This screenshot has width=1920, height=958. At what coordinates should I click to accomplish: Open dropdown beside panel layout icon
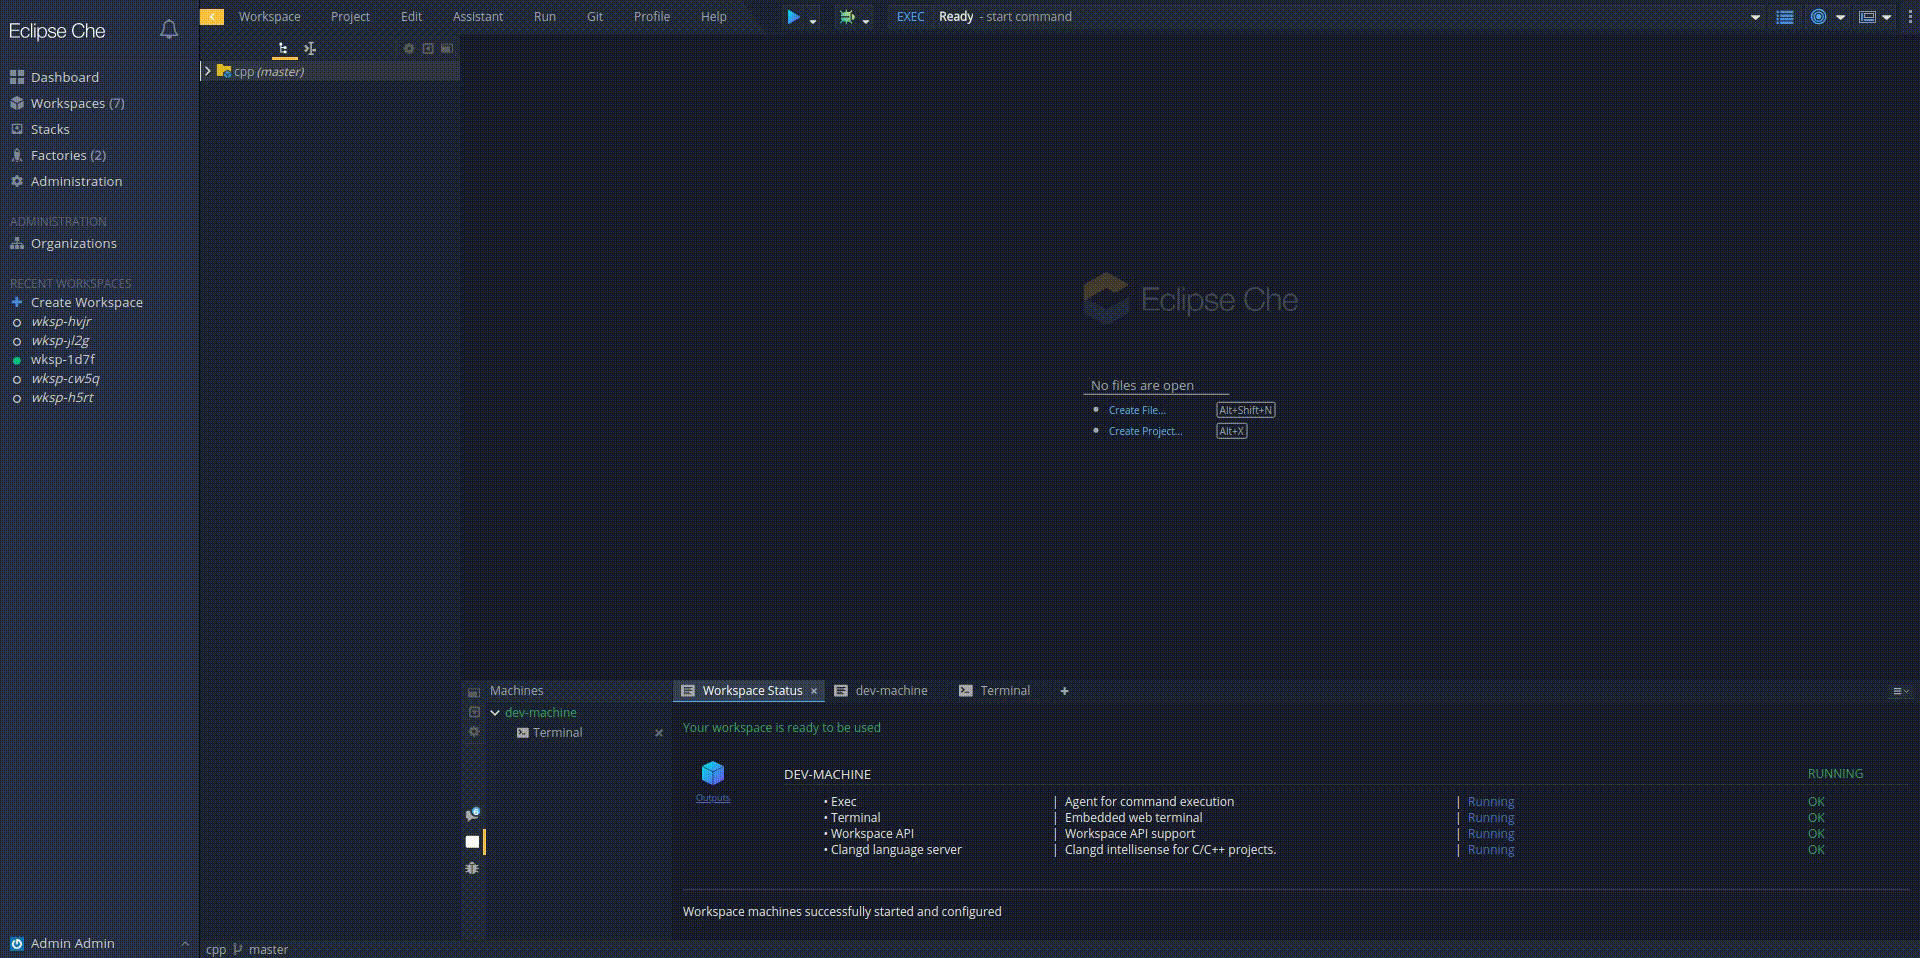click(x=1887, y=17)
